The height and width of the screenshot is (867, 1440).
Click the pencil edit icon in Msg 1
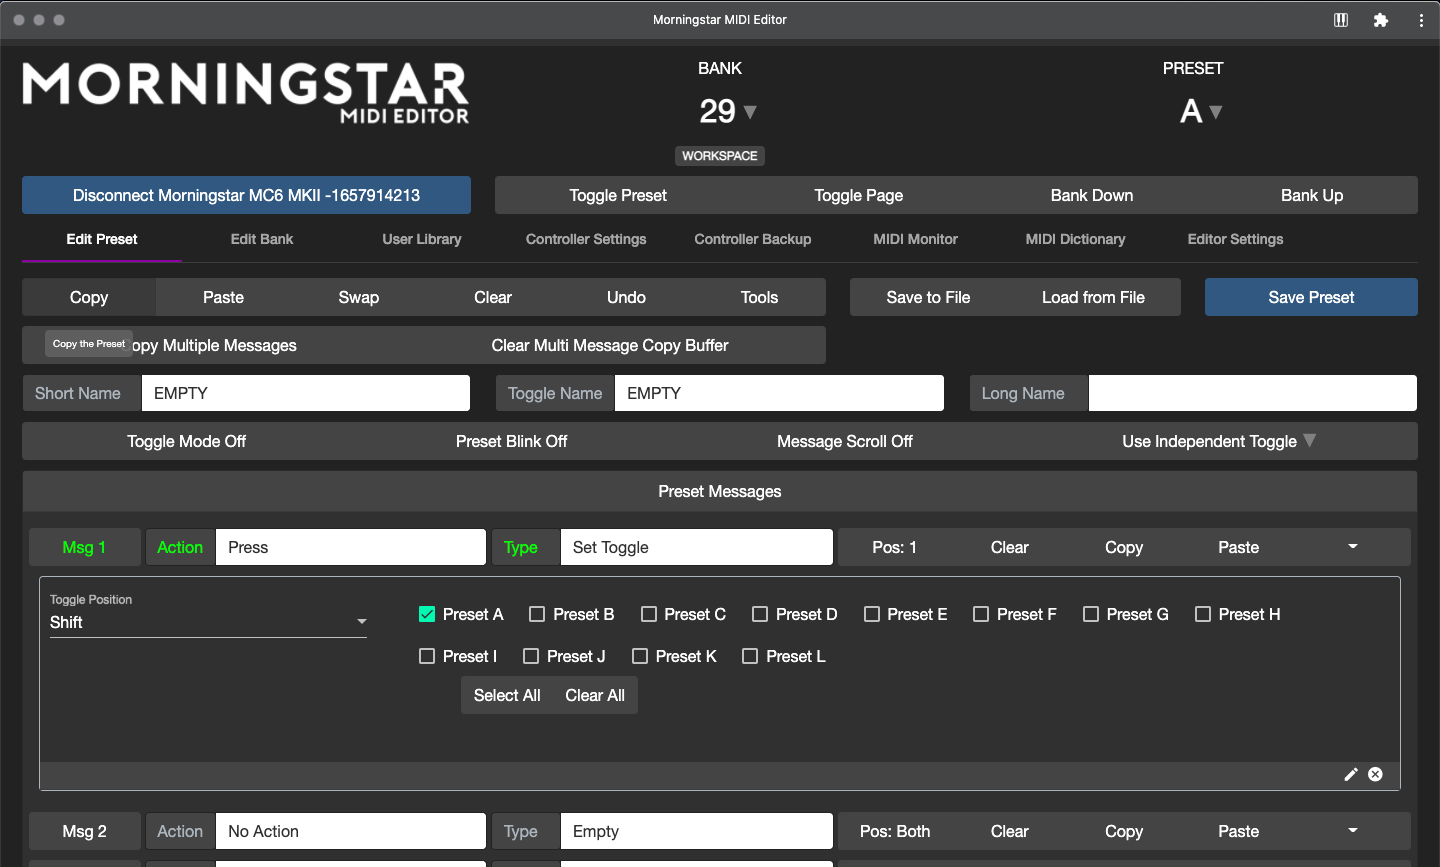pyautogui.click(x=1351, y=774)
